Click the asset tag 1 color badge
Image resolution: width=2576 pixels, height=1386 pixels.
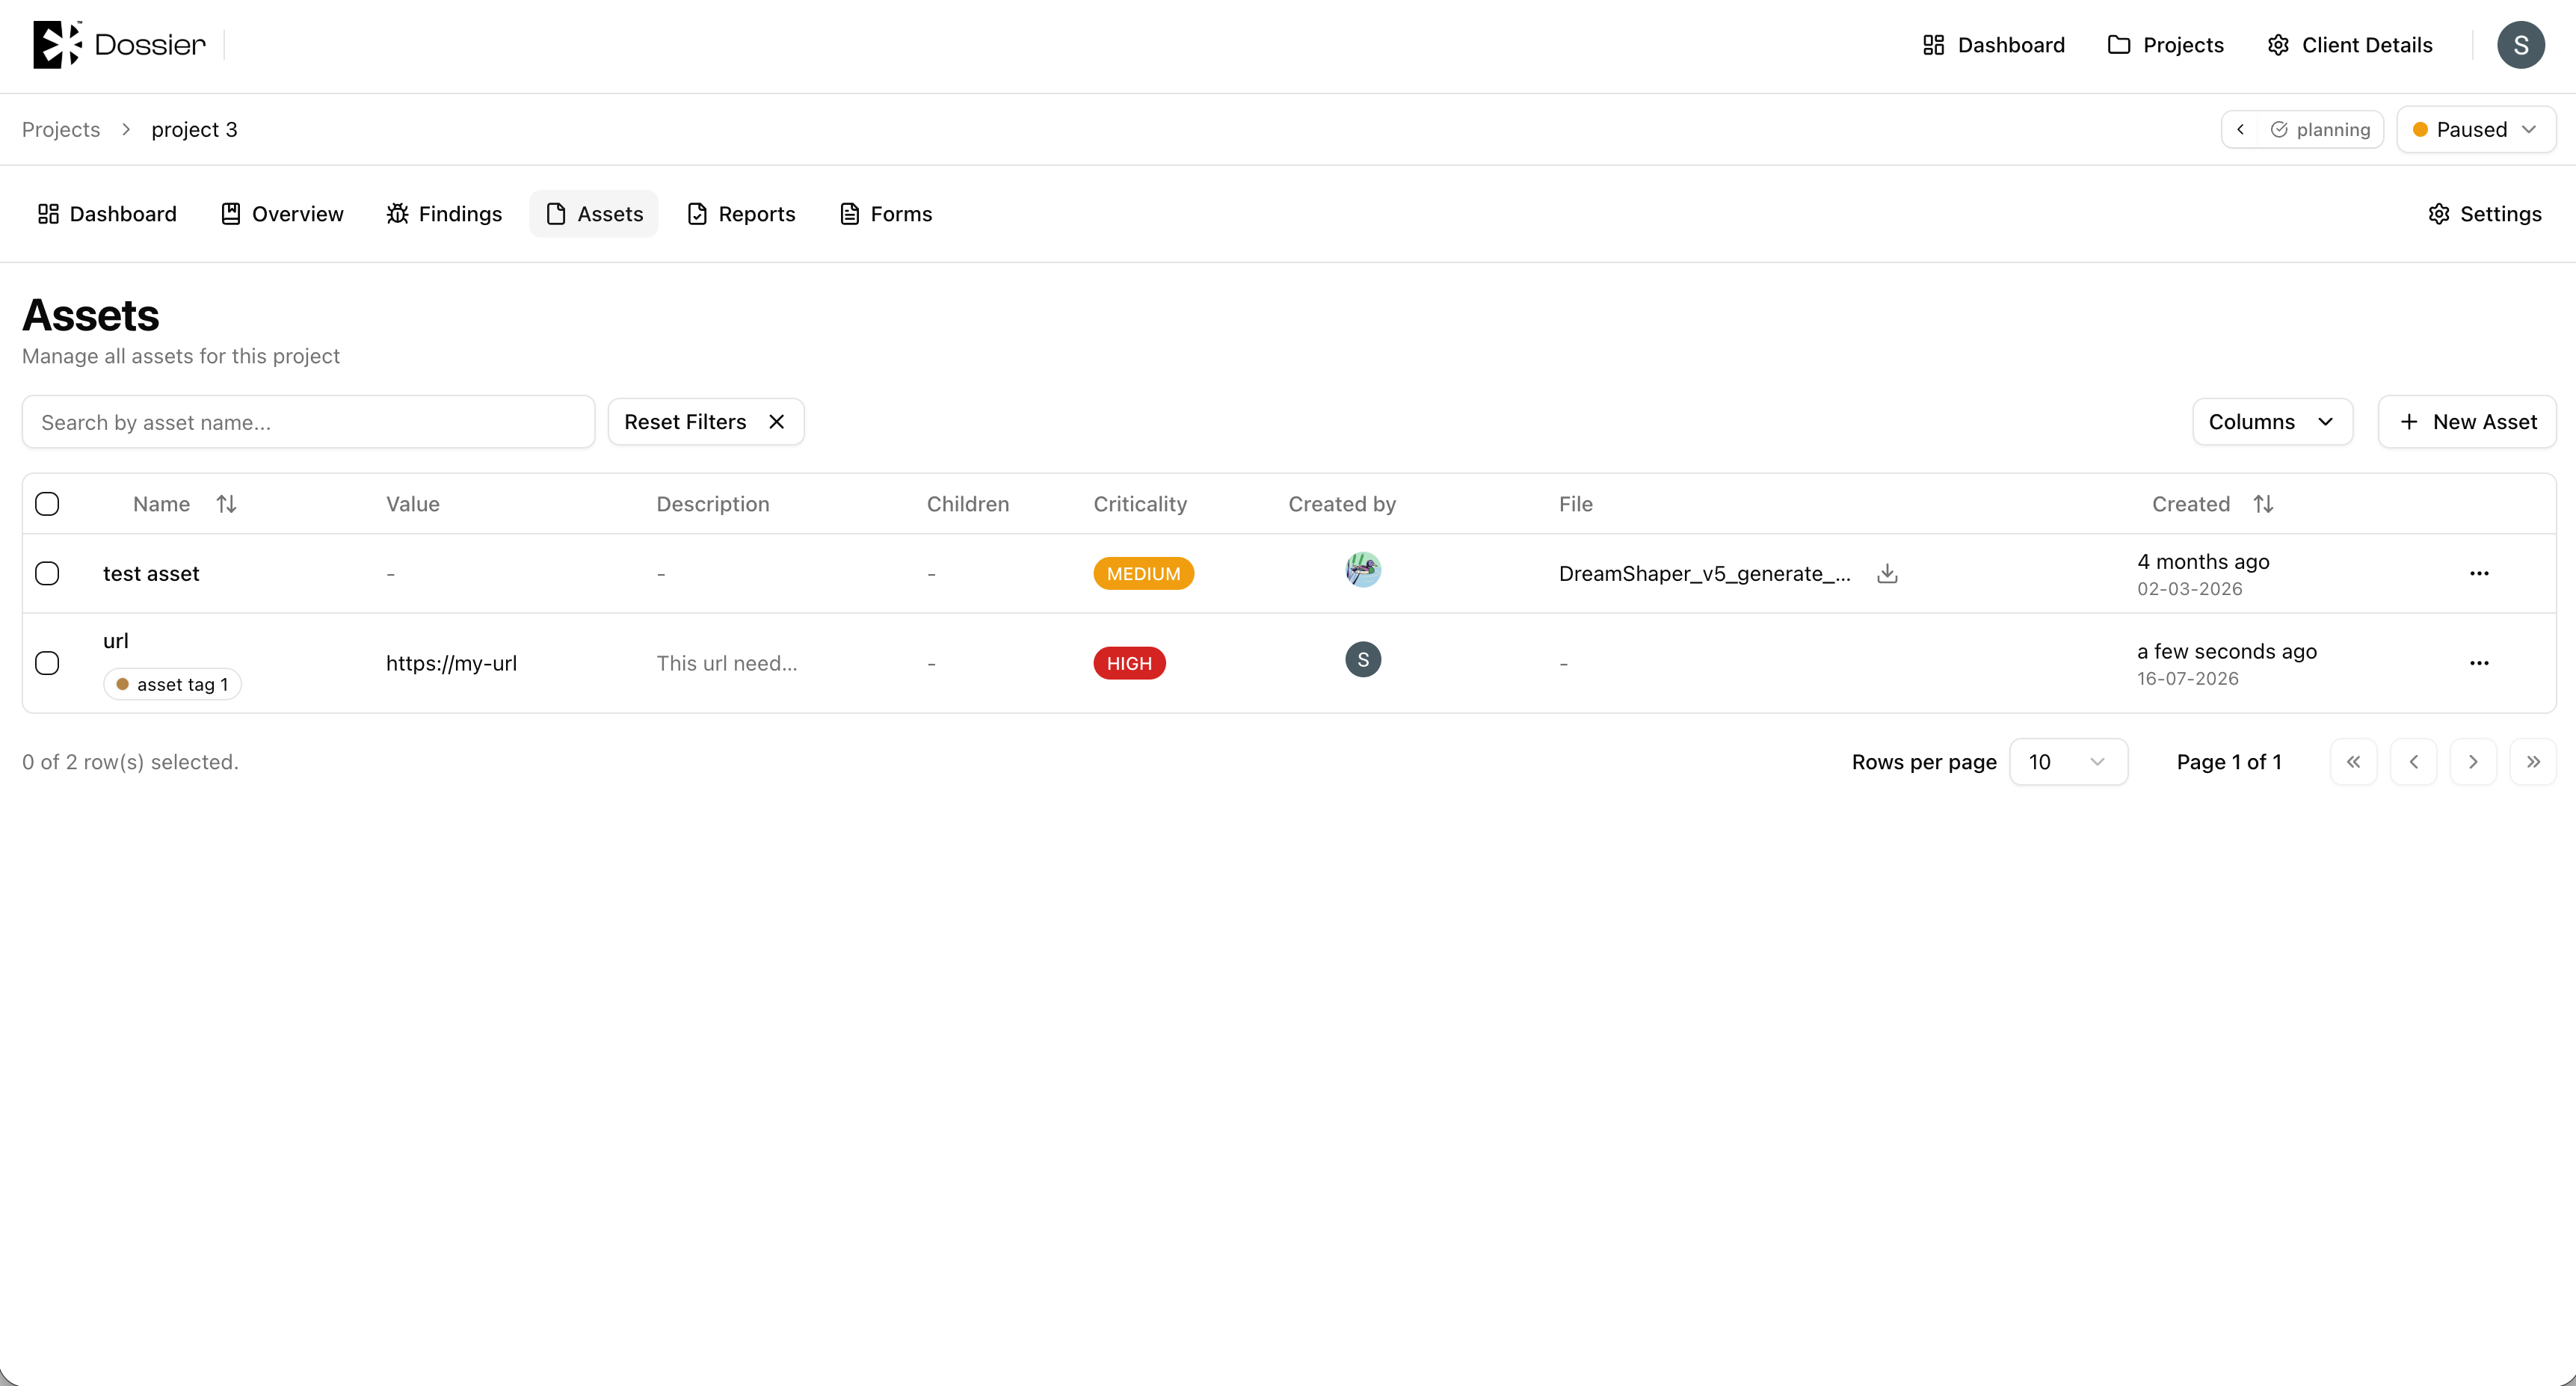(x=172, y=684)
